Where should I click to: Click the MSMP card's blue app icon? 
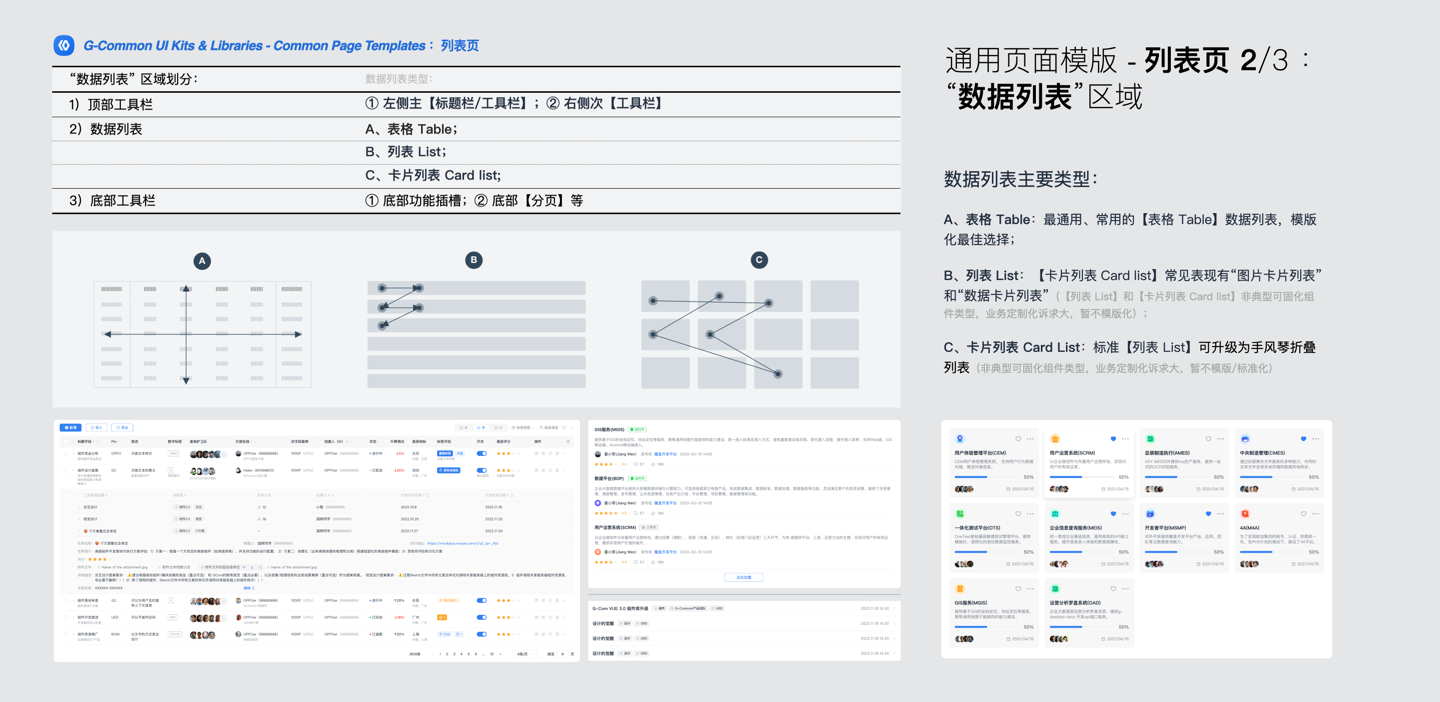coord(1150,513)
